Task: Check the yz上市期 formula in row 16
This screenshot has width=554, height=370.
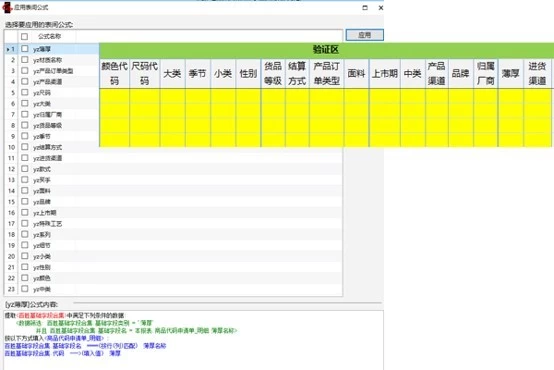Action: (24, 212)
